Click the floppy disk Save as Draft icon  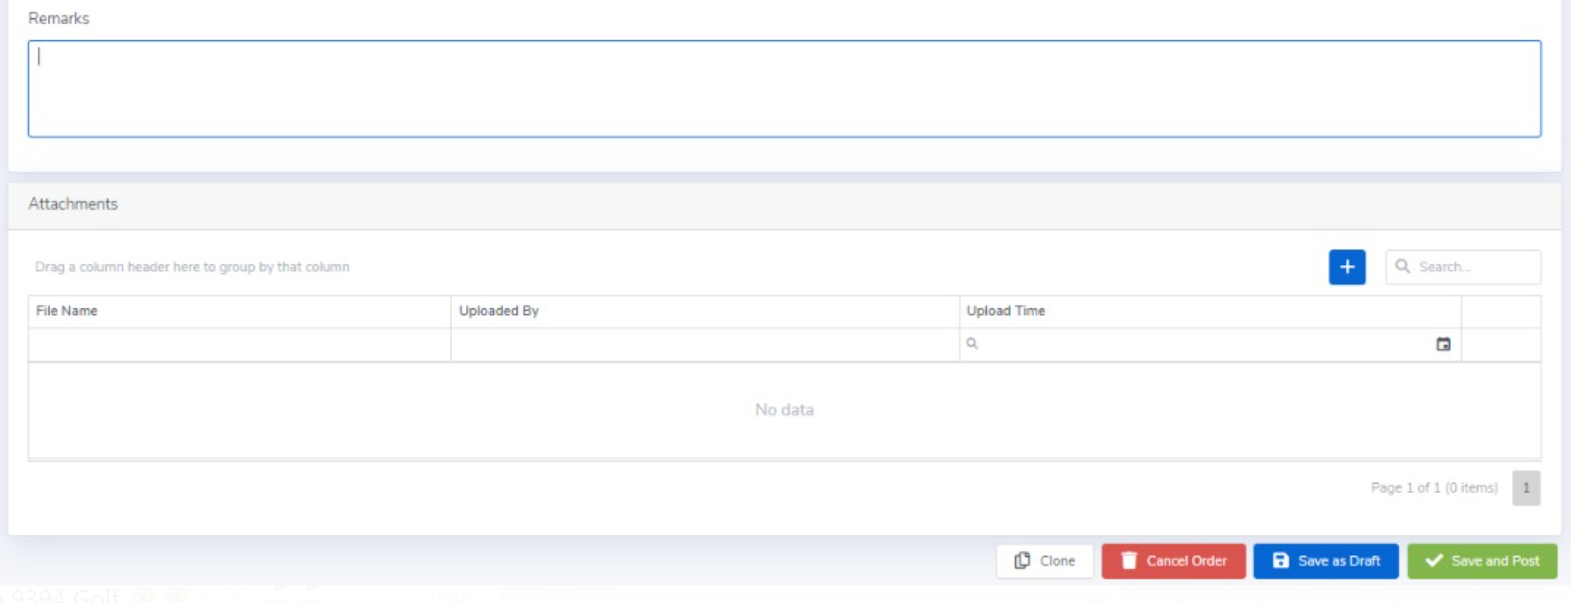coord(1280,561)
